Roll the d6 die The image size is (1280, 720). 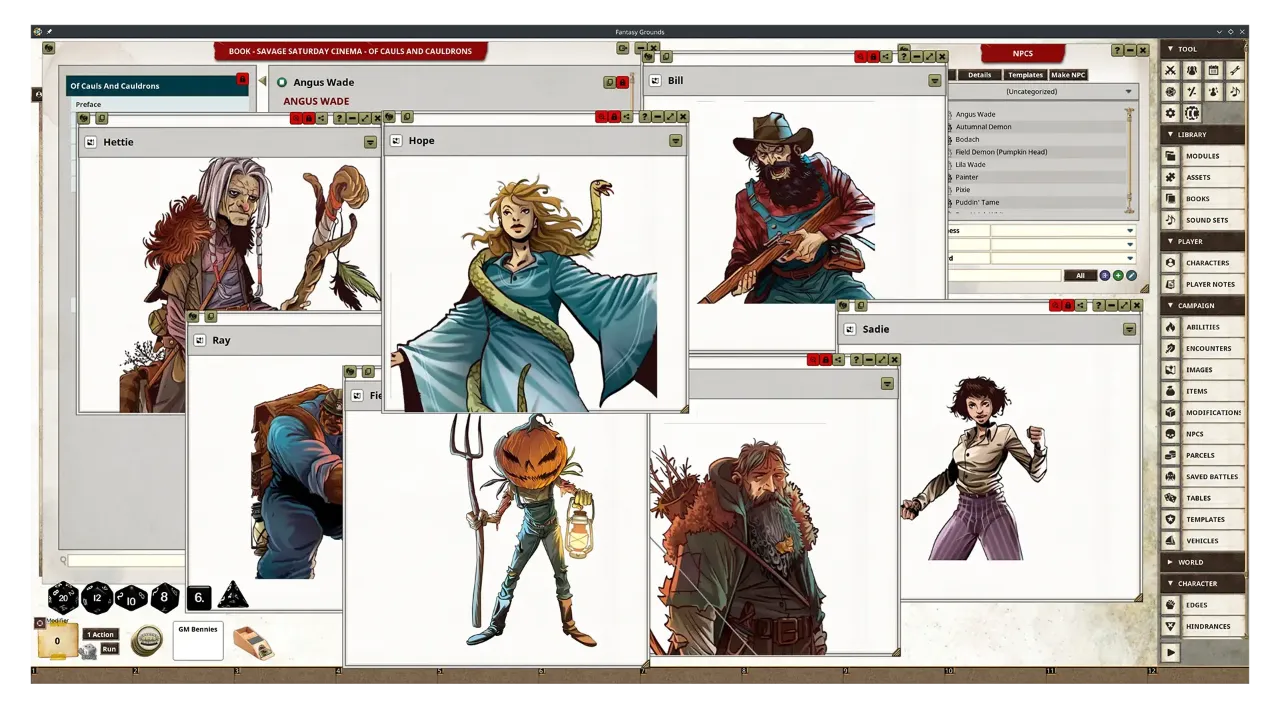199,598
